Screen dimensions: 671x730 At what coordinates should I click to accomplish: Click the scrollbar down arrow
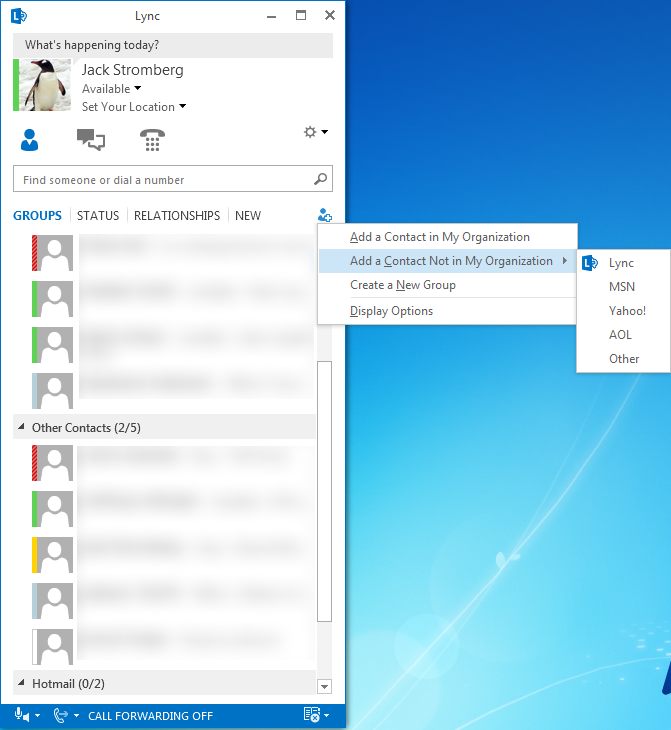[324, 686]
